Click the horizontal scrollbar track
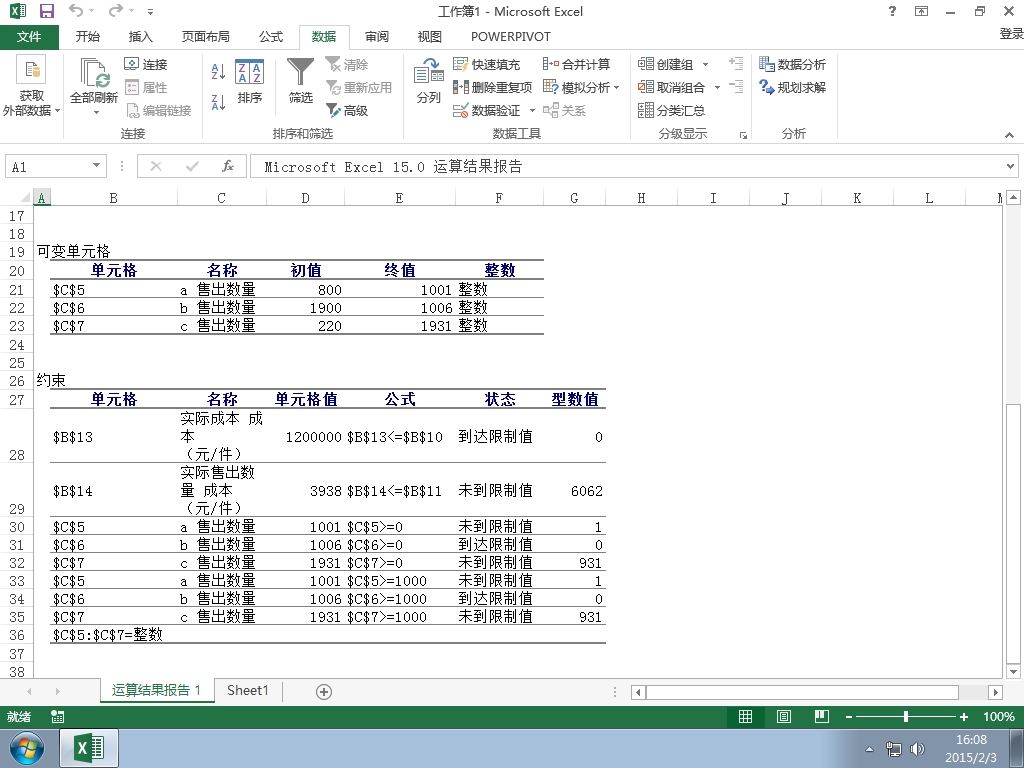 [802, 692]
